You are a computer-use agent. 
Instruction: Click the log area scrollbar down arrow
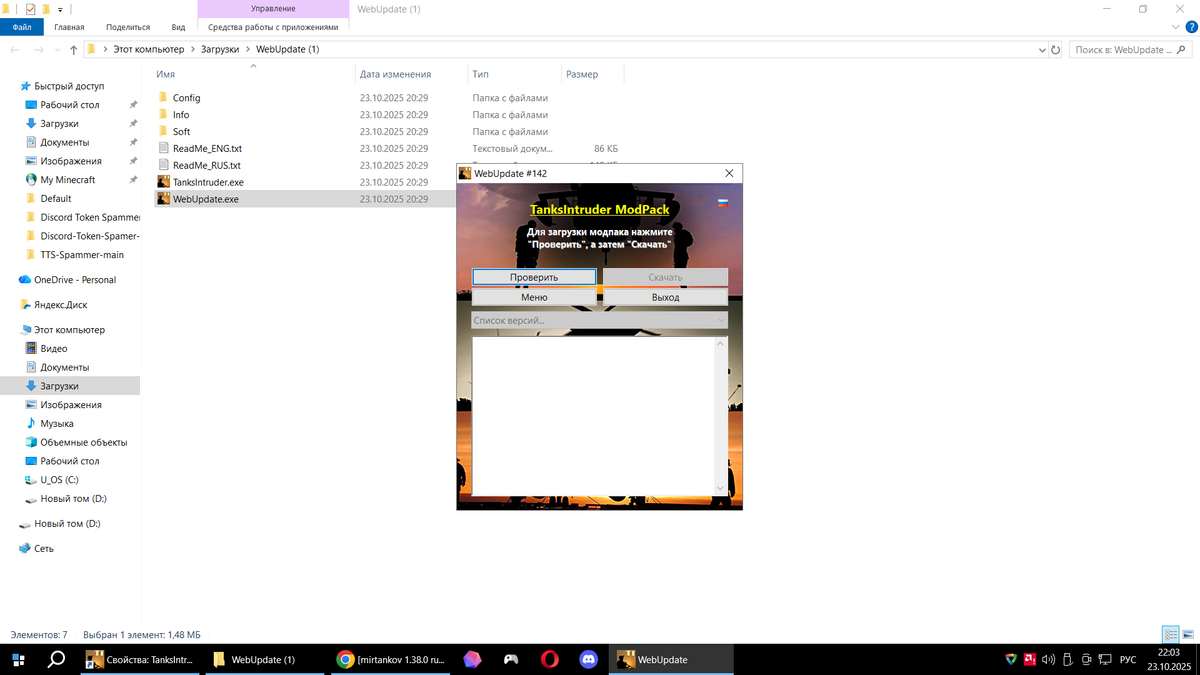721,488
